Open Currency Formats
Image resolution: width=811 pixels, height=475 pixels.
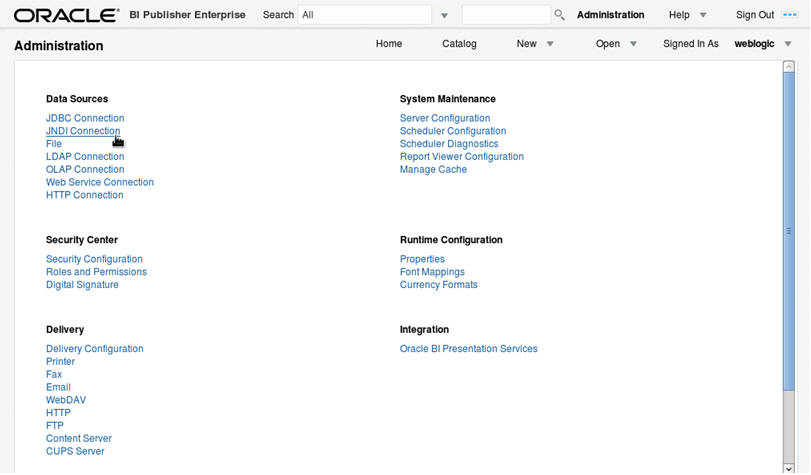(438, 285)
